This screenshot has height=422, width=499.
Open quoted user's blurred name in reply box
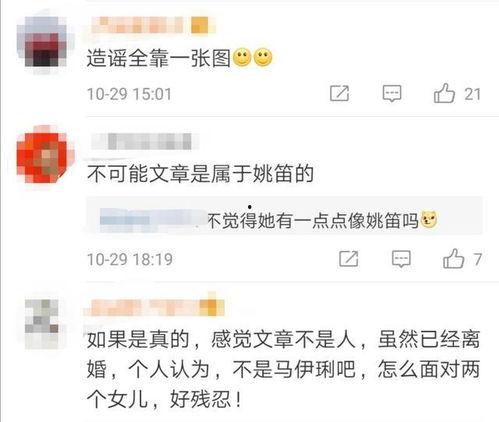tap(153, 220)
